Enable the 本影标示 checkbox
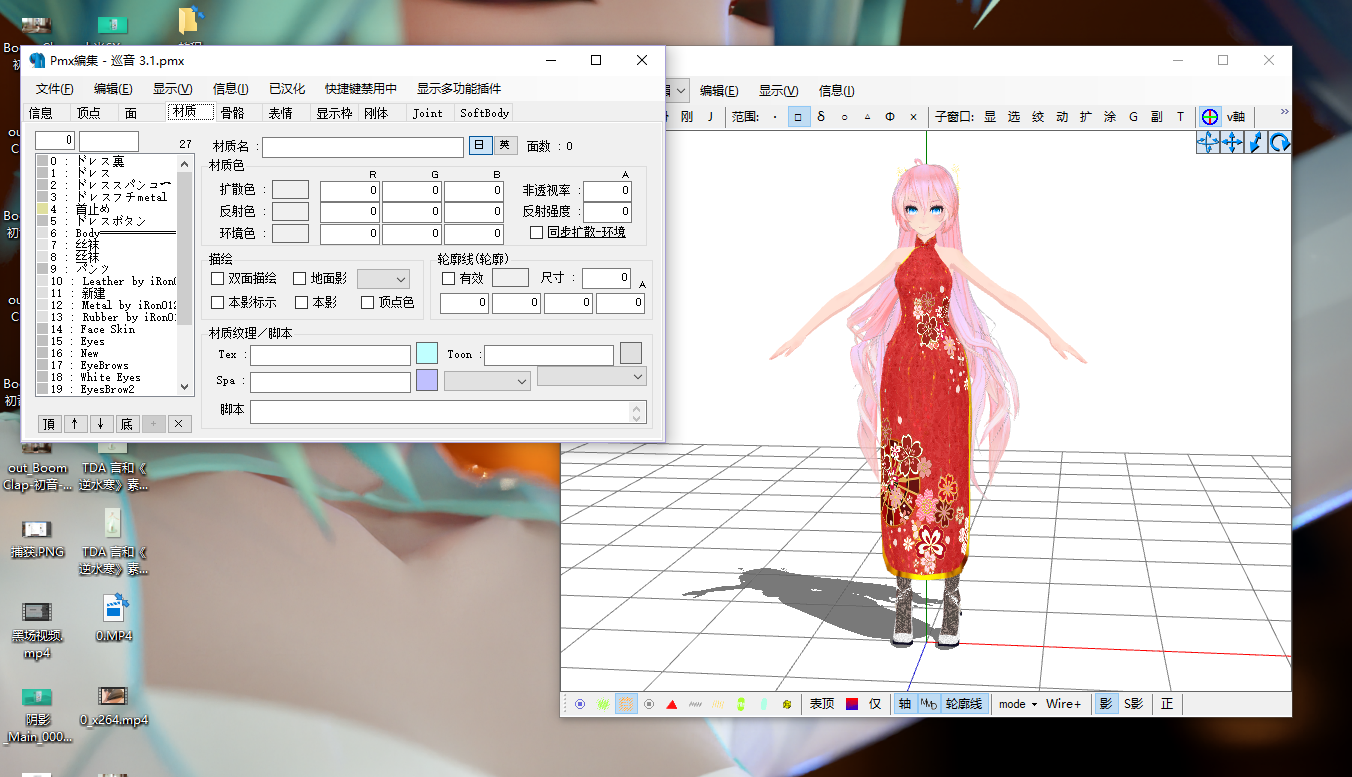Image resolution: width=1352 pixels, height=777 pixels. point(218,302)
